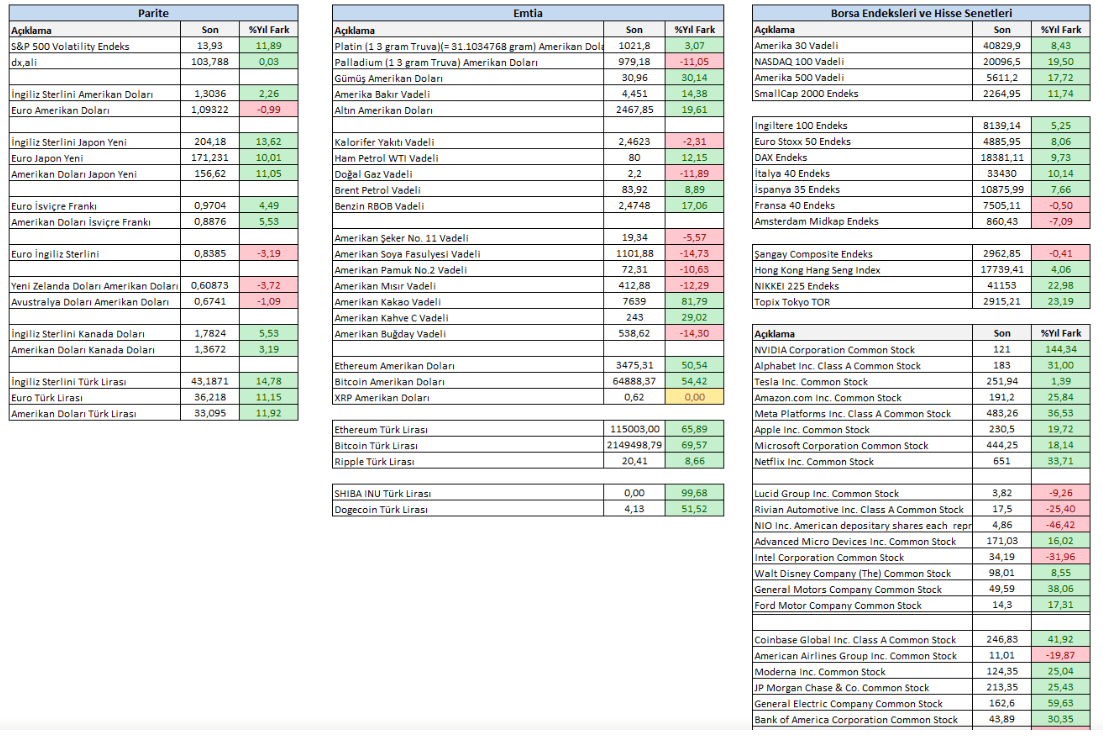Click the Ethereum Amerikan Doları label
This screenshot has width=1103, height=740.
pyautogui.click(x=468, y=365)
